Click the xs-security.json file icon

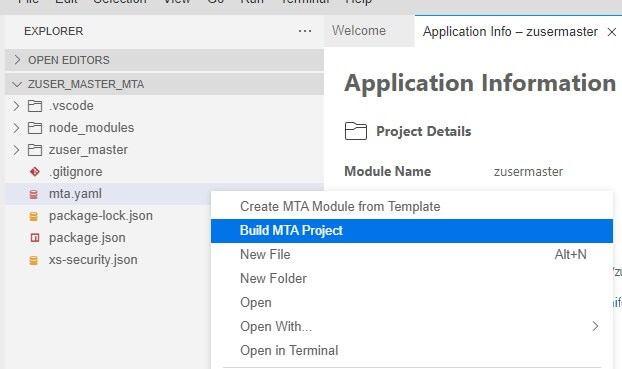coord(34,260)
